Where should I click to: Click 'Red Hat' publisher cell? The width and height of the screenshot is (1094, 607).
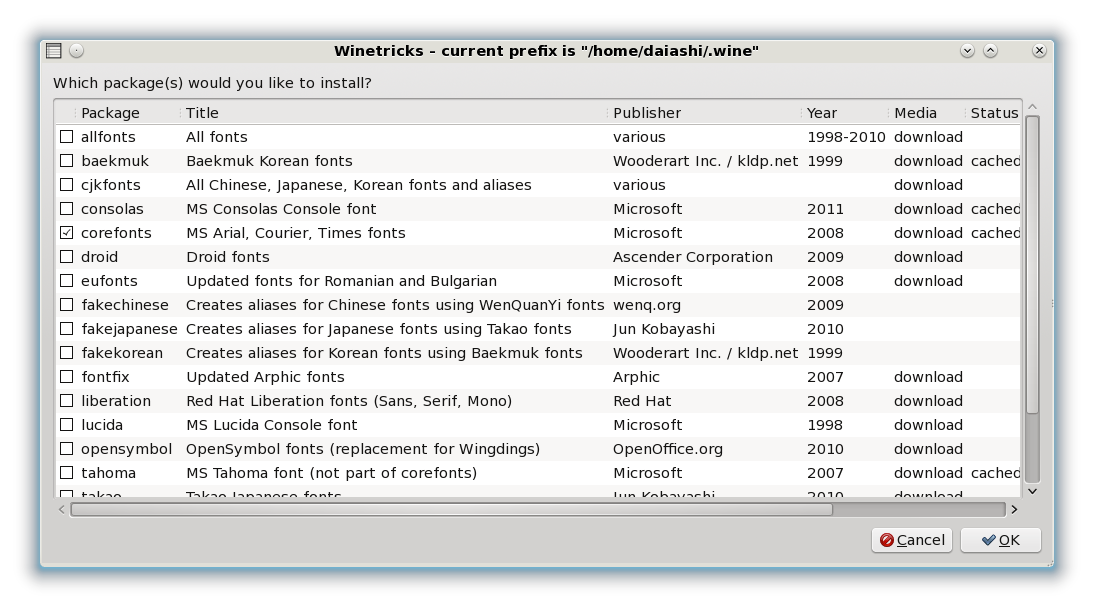click(x=642, y=400)
